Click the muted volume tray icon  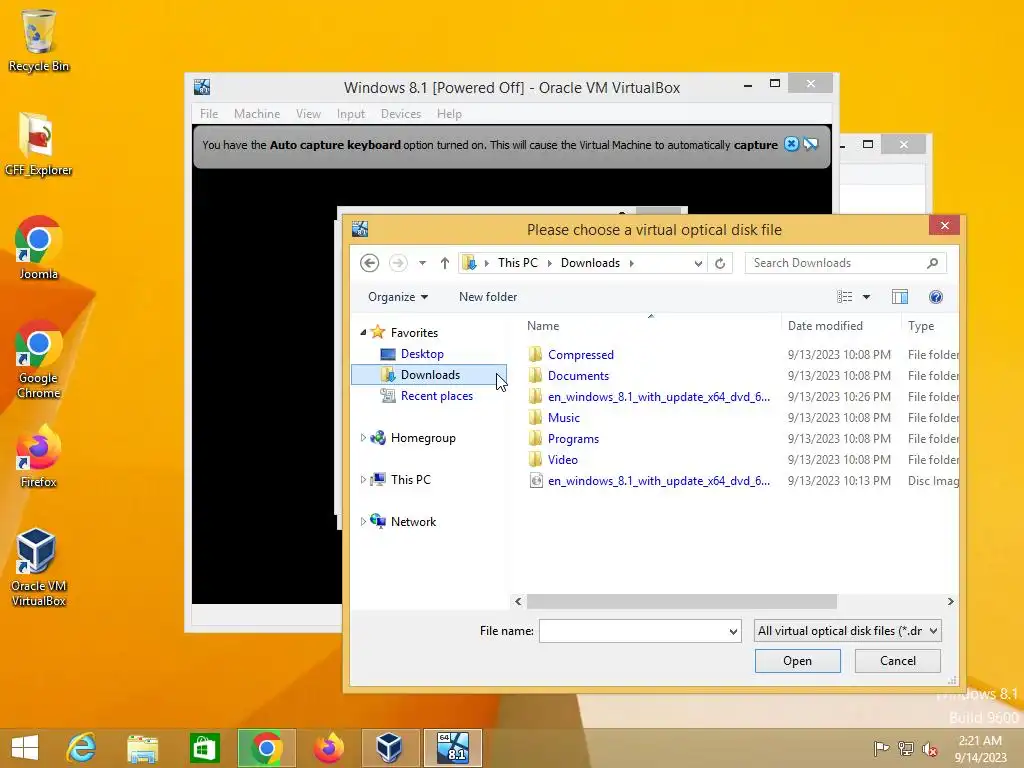(929, 748)
